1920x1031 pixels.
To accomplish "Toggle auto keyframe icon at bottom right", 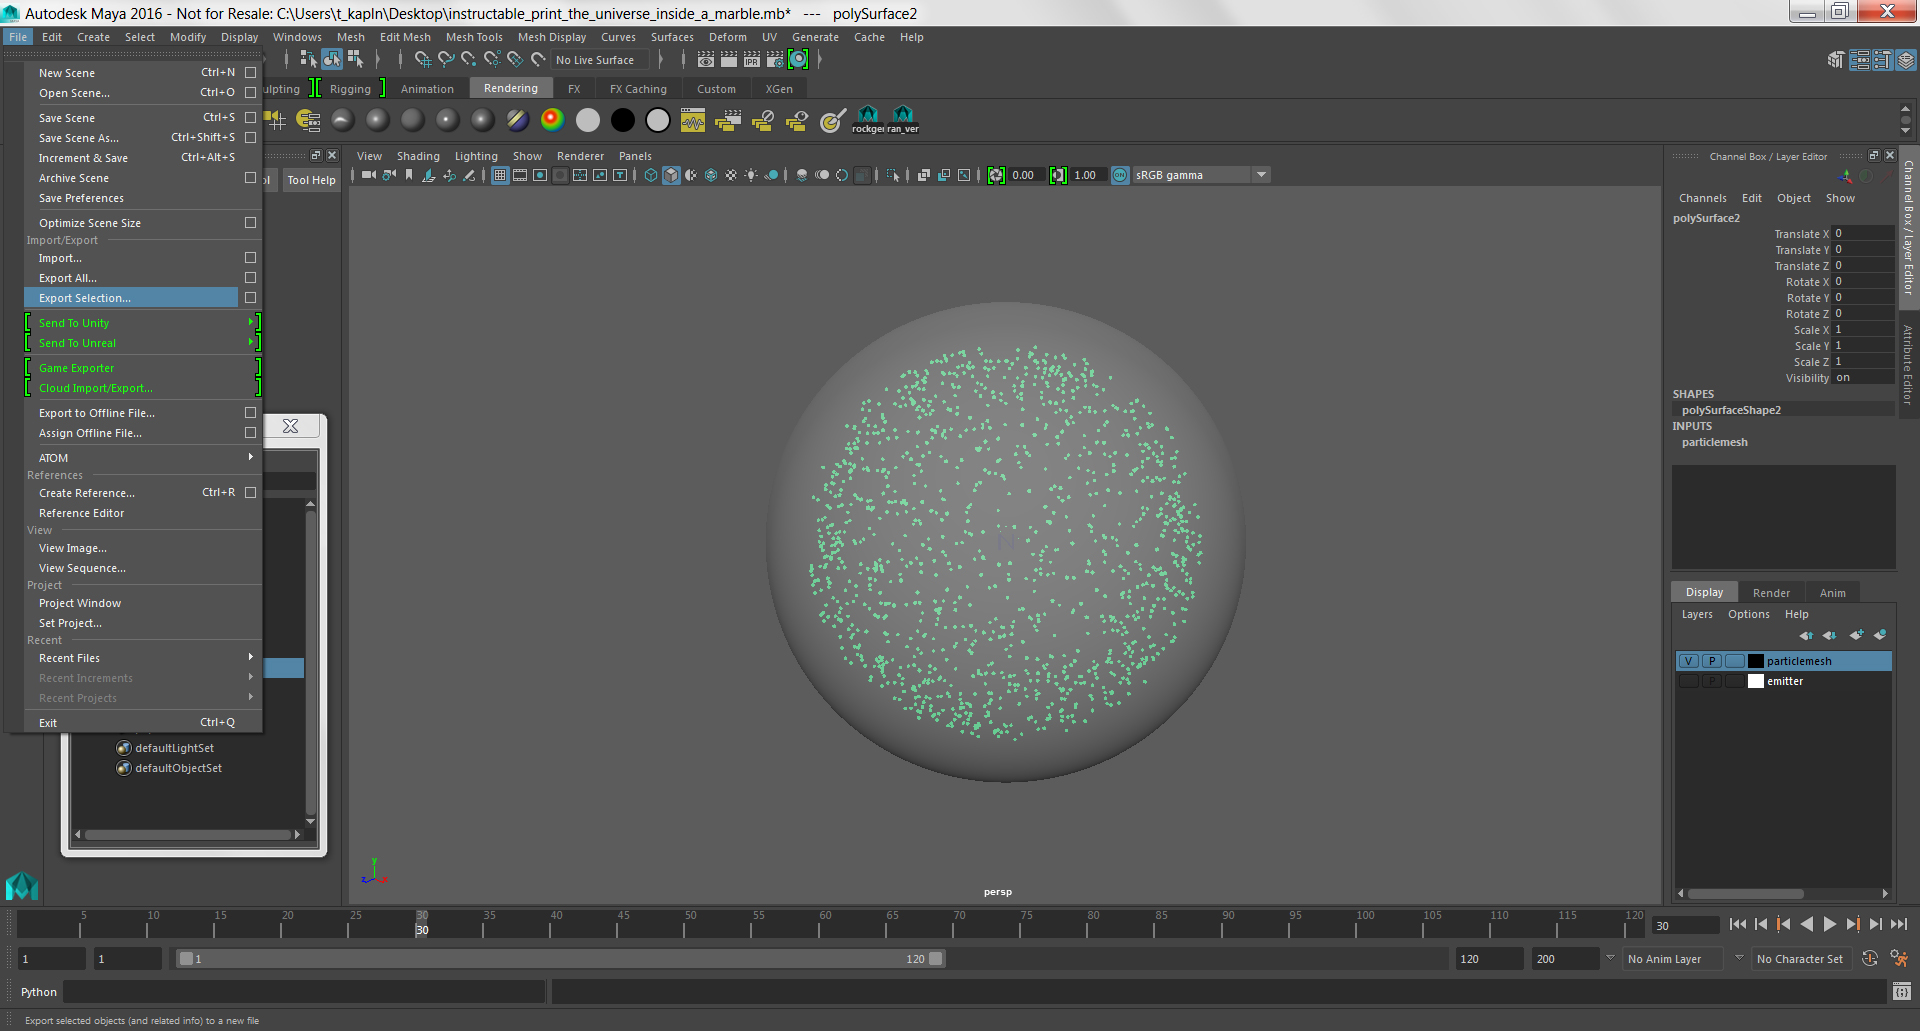I will pyautogui.click(x=1870, y=959).
